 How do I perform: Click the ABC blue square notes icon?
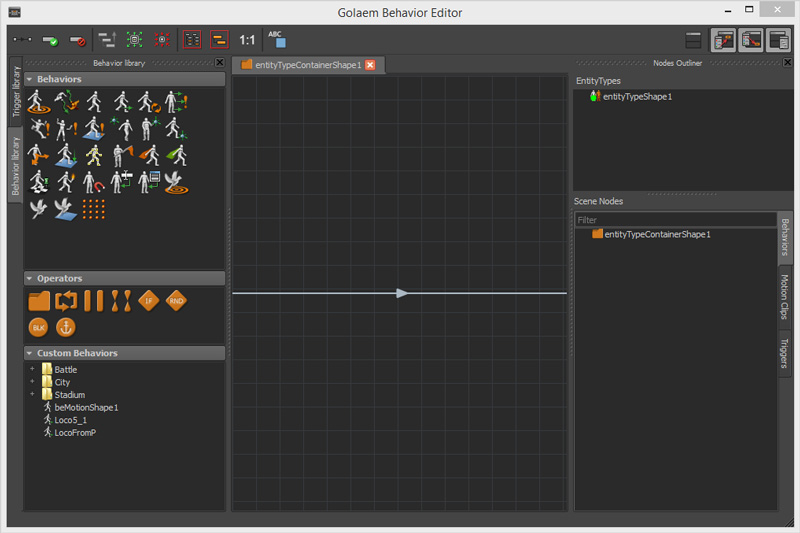pyautogui.click(x=277, y=39)
